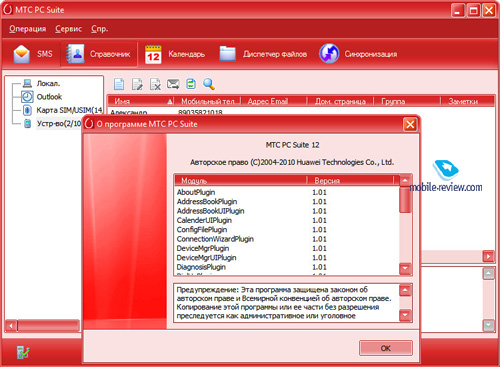Viewport: 500px width, 367px height.
Task: Click the send message envelope toolbar icon
Action: [x=173, y=84]
